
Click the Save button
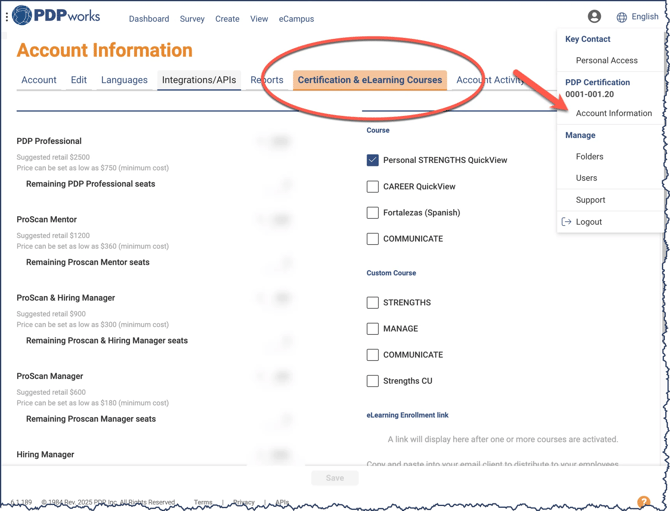pos(335,478)
